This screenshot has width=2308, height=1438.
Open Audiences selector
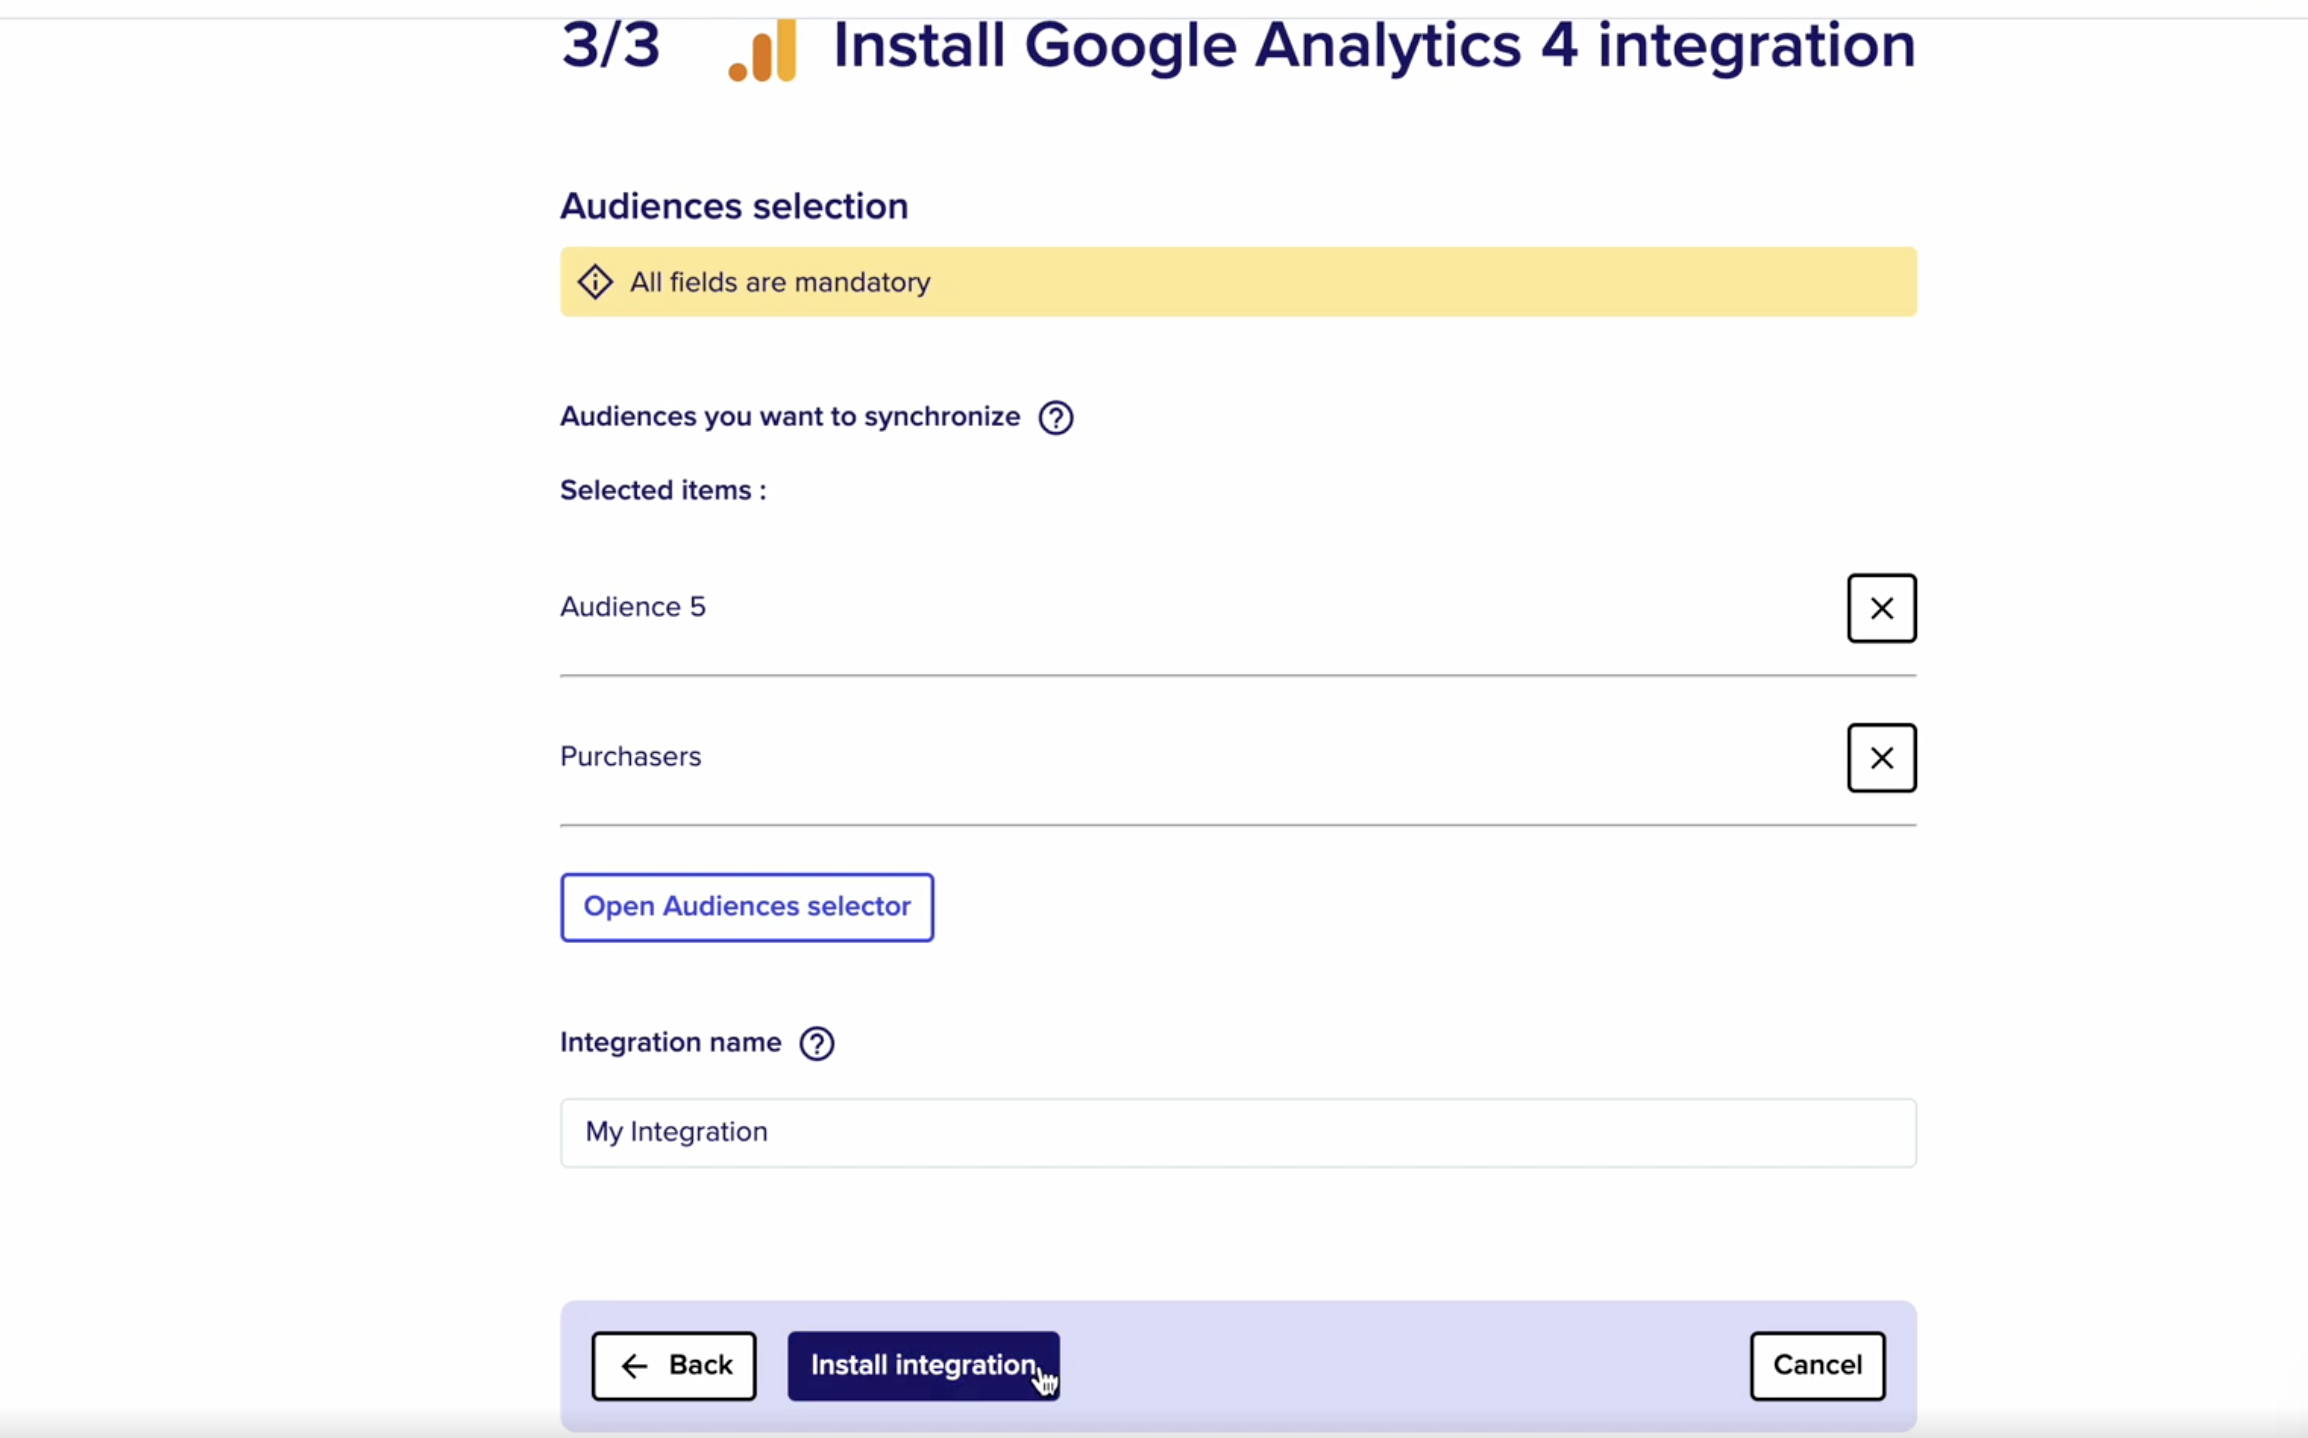click(746, 906)
